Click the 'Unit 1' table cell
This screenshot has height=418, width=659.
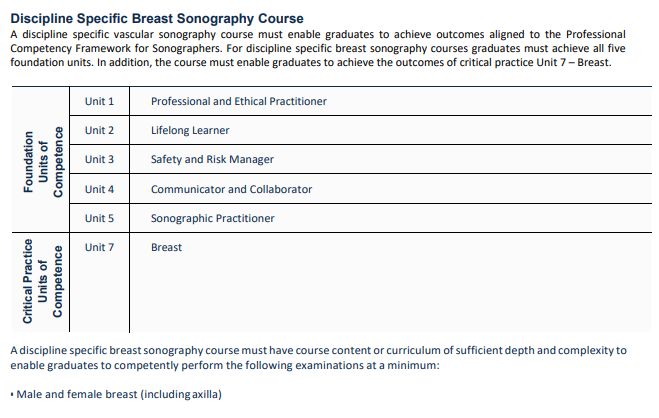(x=100, y=101)
